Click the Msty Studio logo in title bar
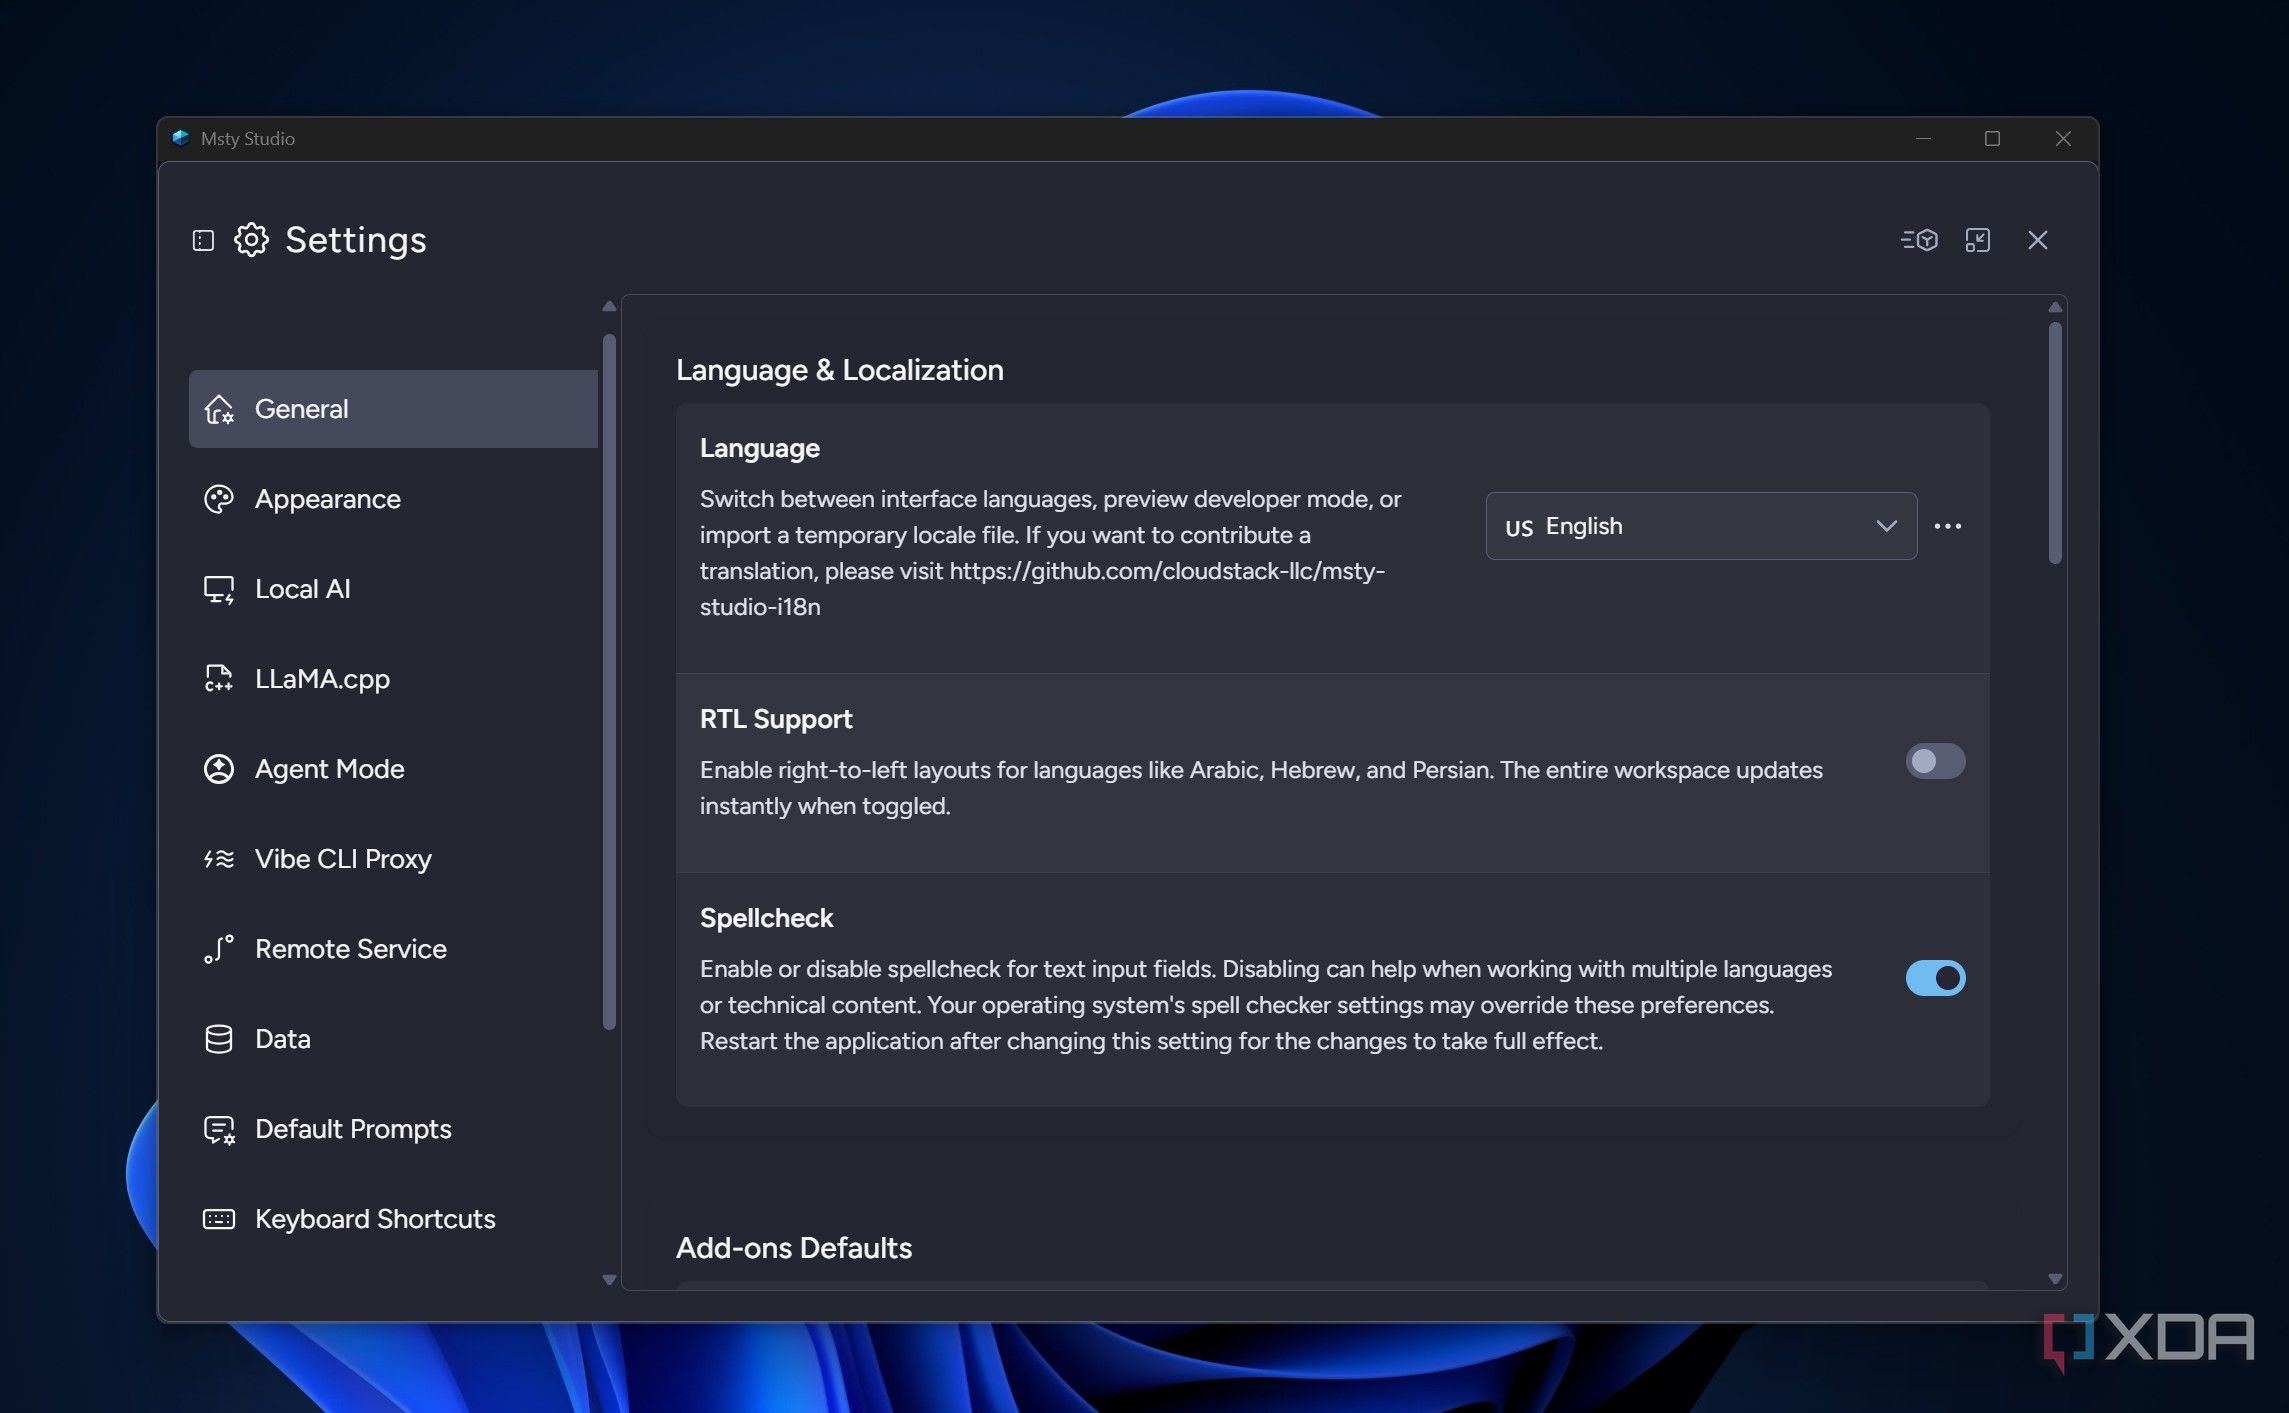The height and width of the screenshot is (1413, 2289). [181, 138]
